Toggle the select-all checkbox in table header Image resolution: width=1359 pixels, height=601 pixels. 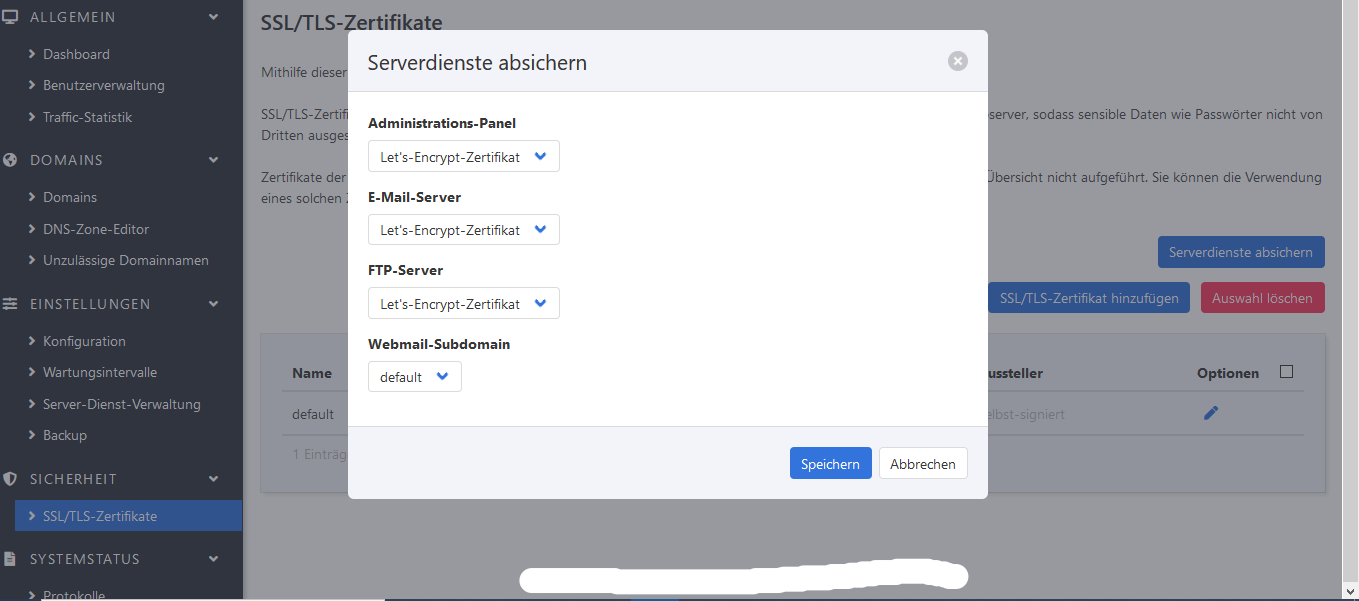(x=1286, y=372)
